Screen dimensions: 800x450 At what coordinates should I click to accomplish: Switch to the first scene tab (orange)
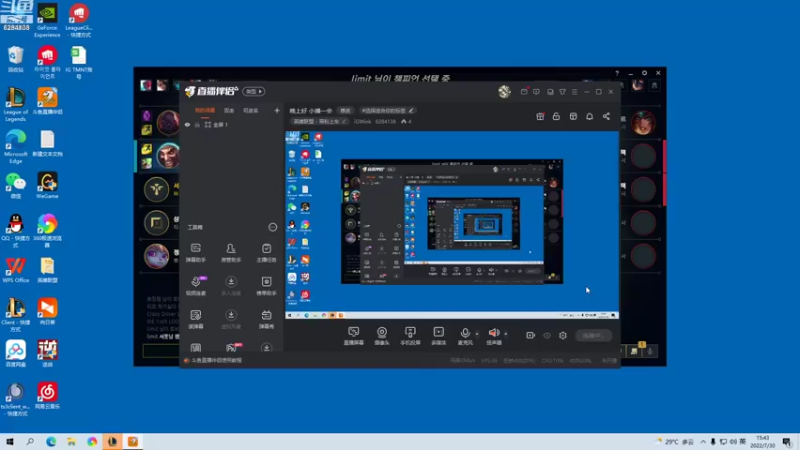(x=205, y=110)
